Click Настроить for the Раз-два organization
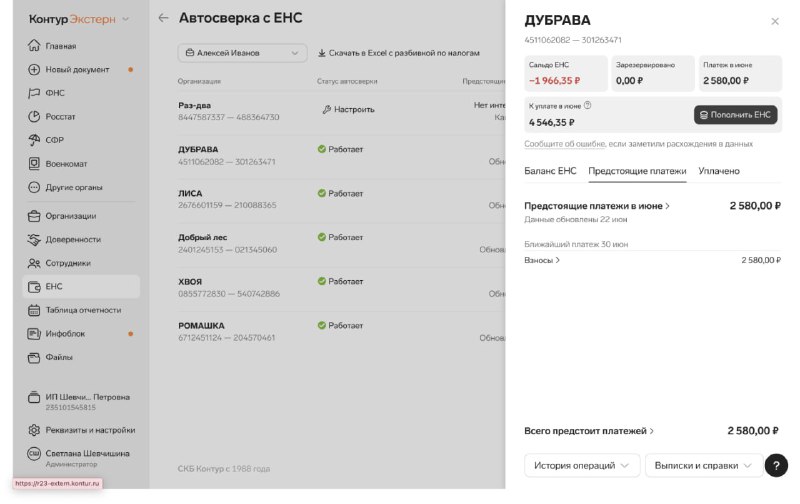 pyautogui.click(x=348, y=109)
